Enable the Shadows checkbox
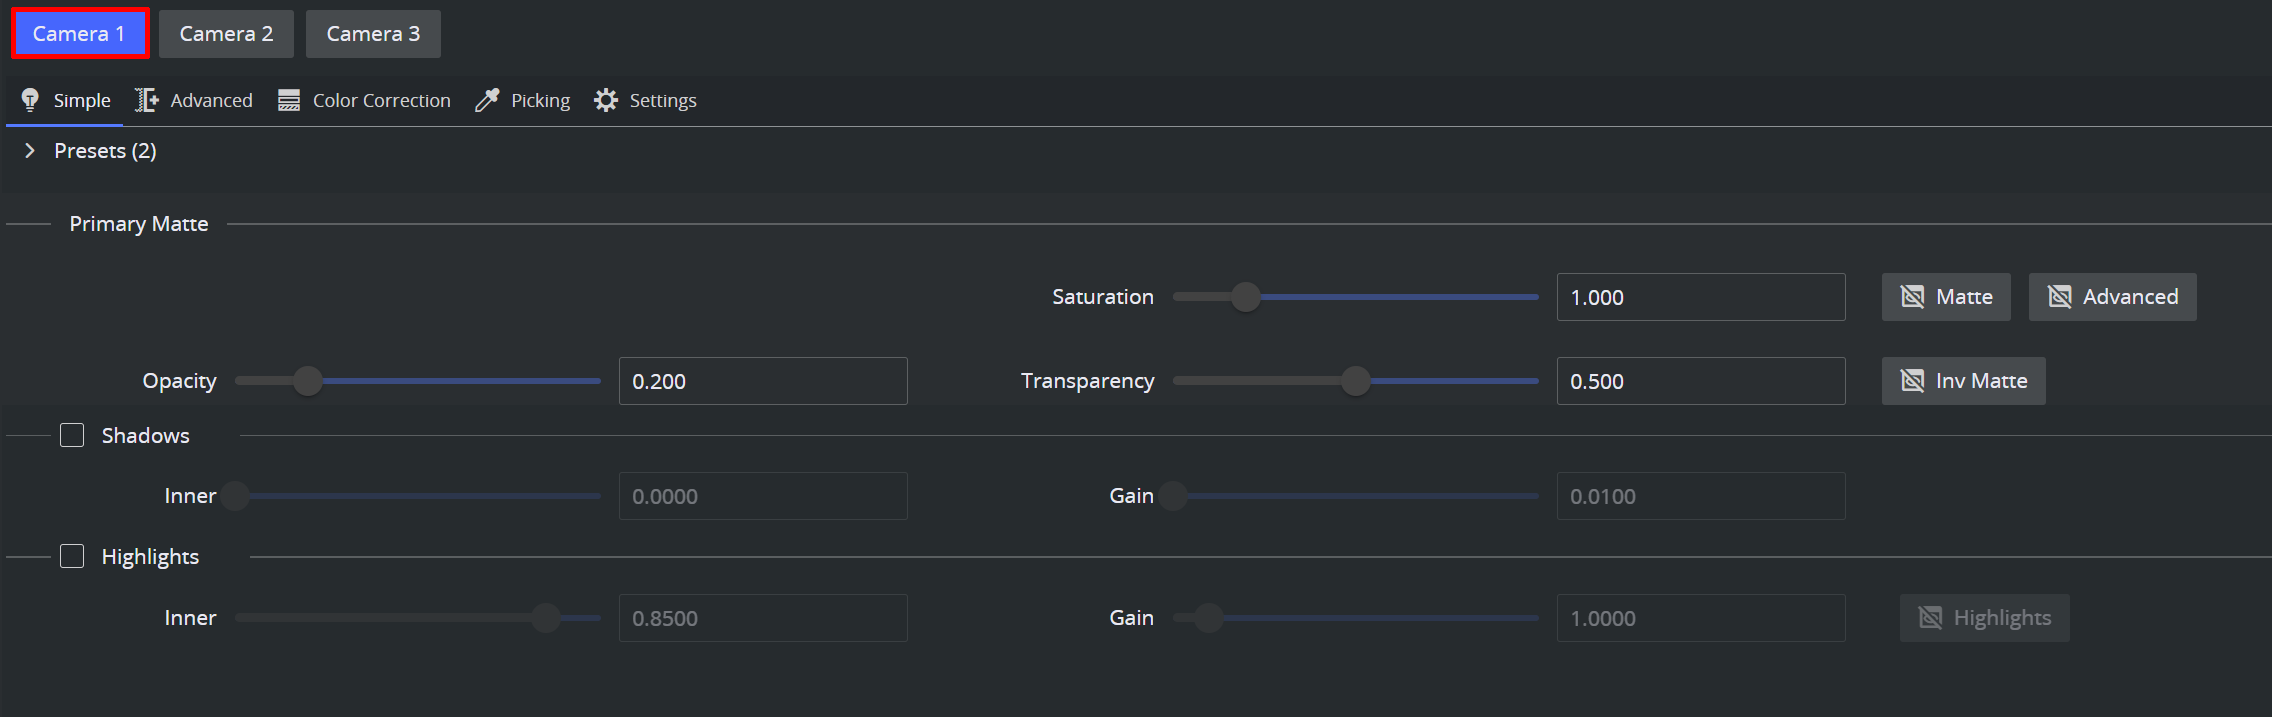2272x717 pixels. [72, 435]
